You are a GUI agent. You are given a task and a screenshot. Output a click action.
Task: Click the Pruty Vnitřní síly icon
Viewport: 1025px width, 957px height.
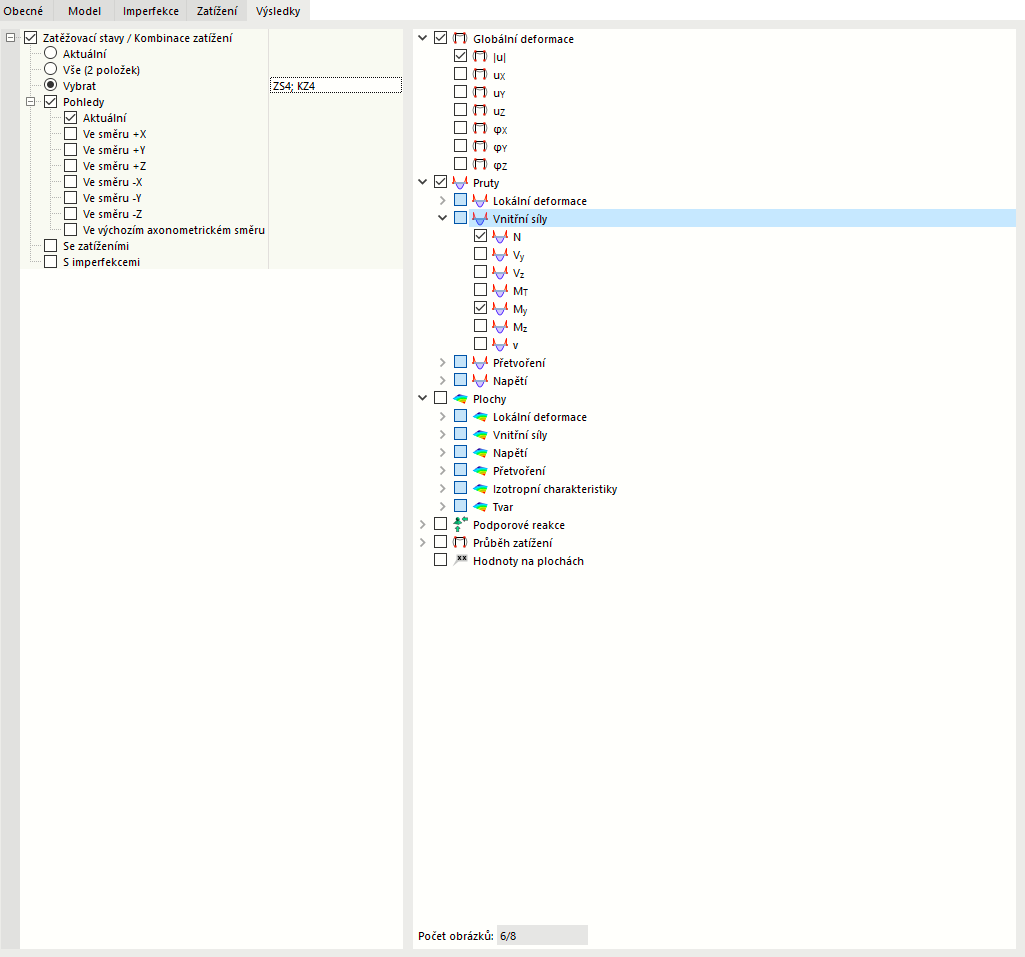(480, 218)
